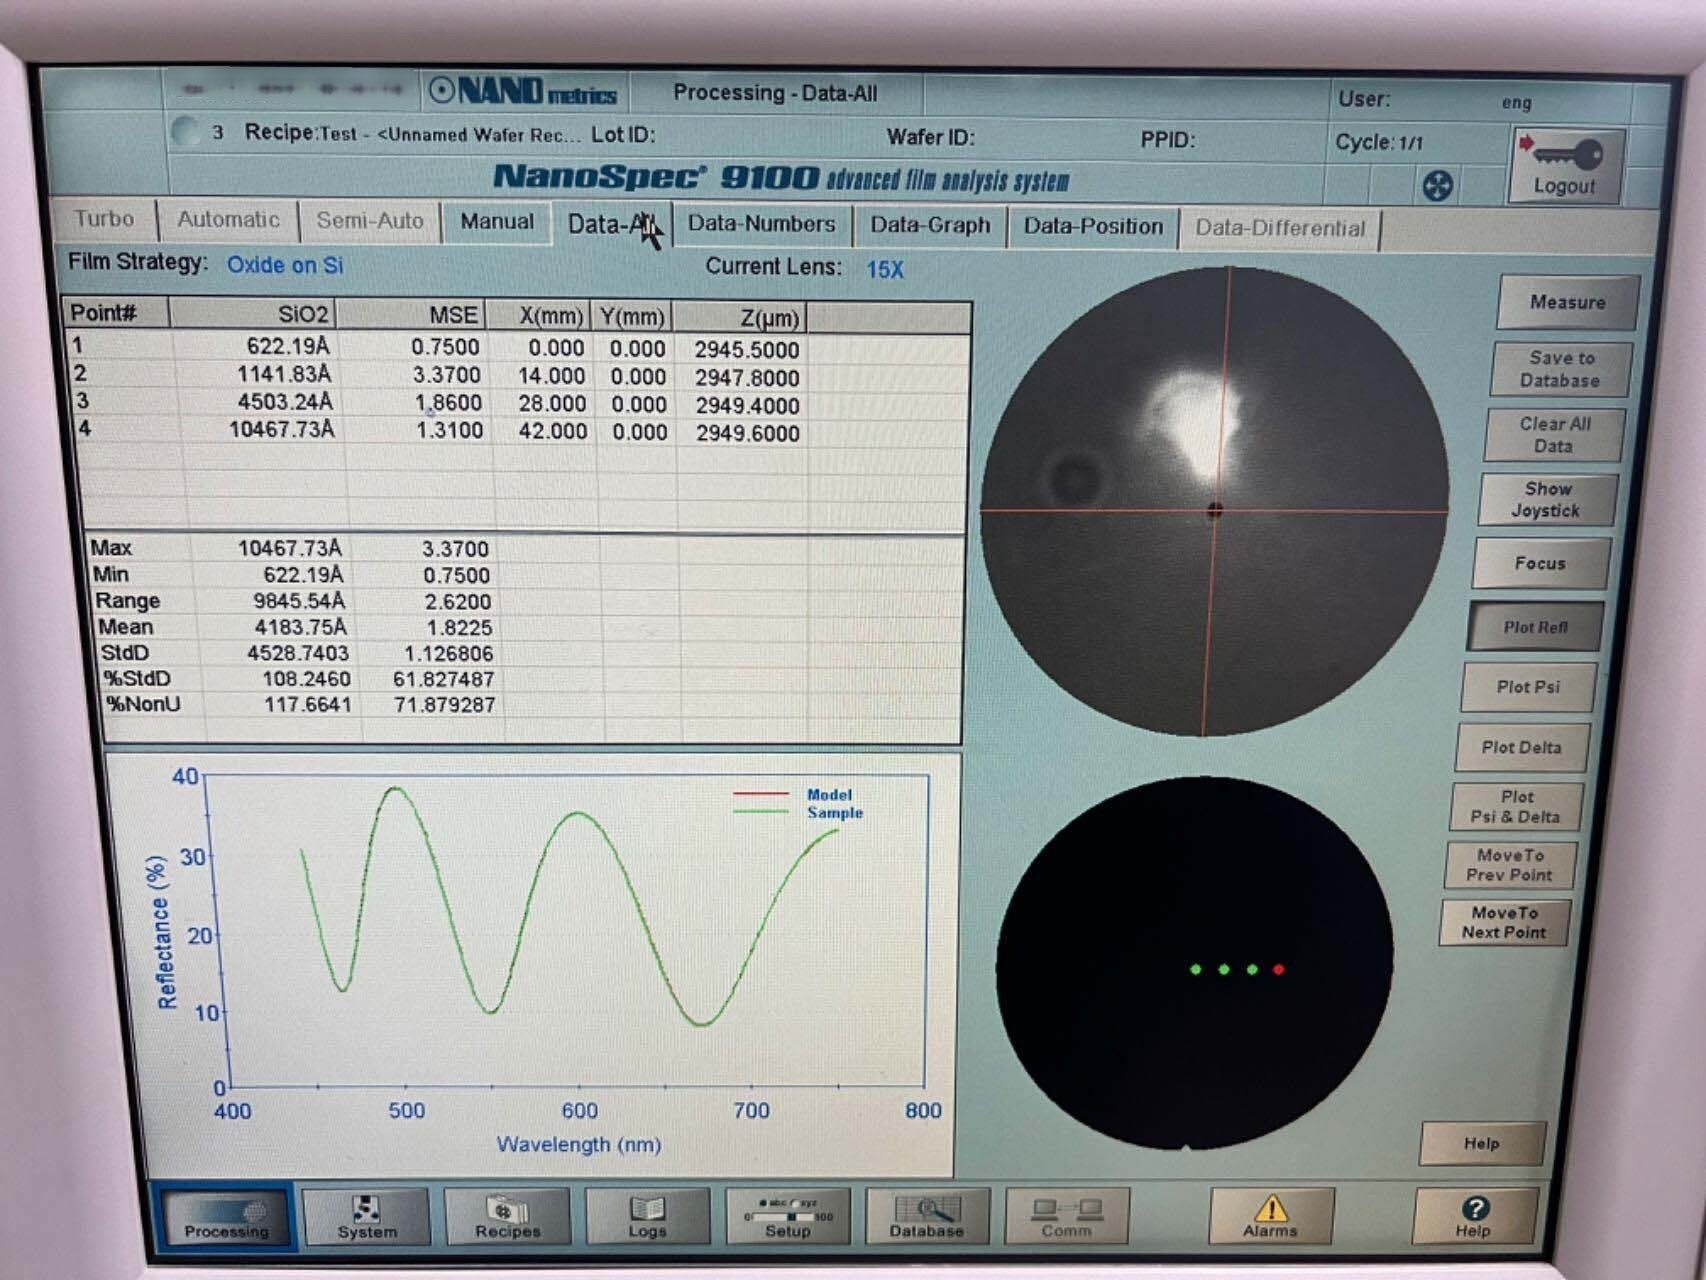This screenshot has height=1280, width=1706.
Task: Click the X value 42.000
Action: pyautogui.click(x=552, y=432)
